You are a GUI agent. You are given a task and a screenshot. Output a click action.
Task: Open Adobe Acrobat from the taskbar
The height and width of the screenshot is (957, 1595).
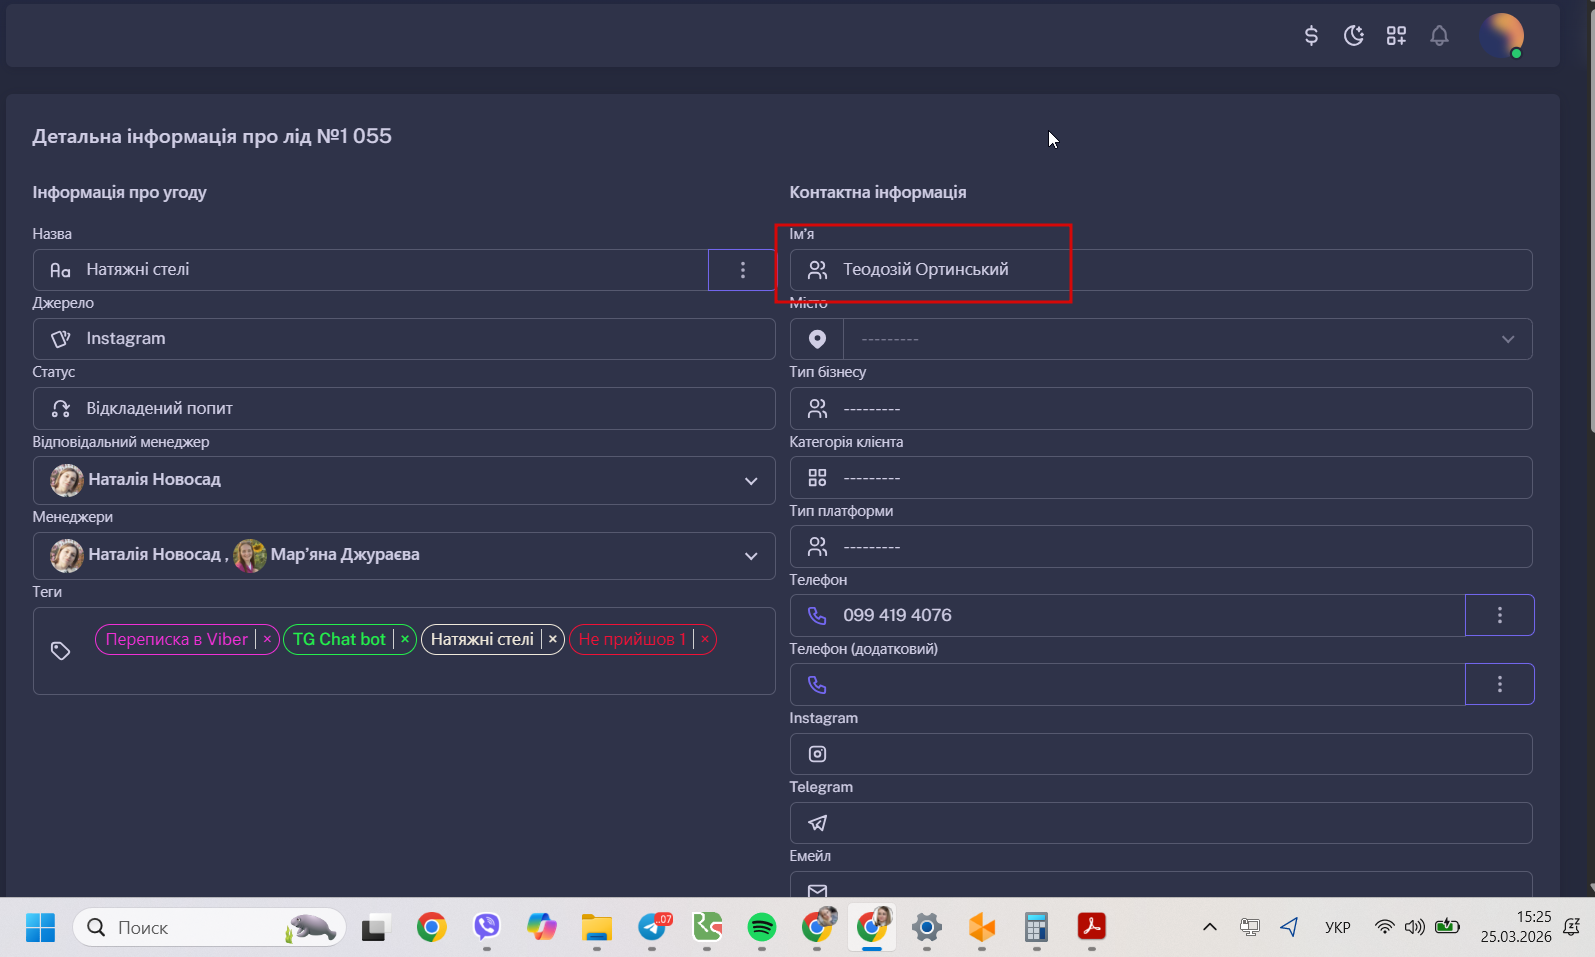[x=1091, y=927]
